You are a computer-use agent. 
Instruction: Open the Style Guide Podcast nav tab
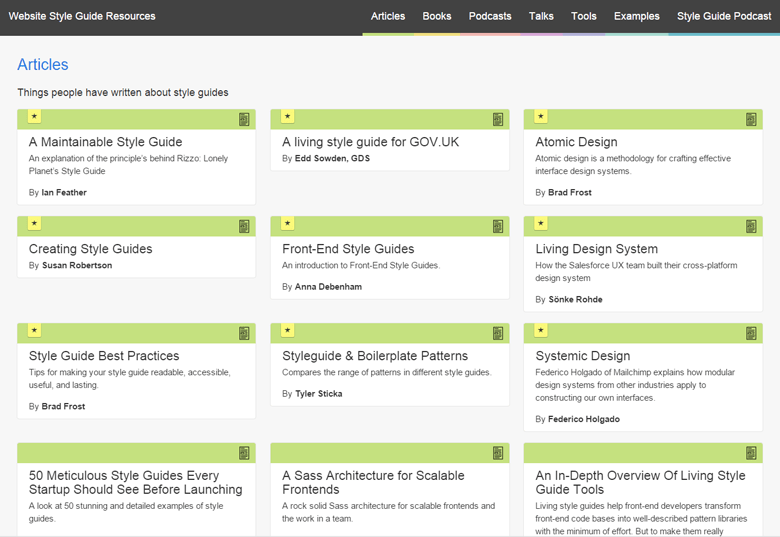pyautogui.click(x=724, y=16)
